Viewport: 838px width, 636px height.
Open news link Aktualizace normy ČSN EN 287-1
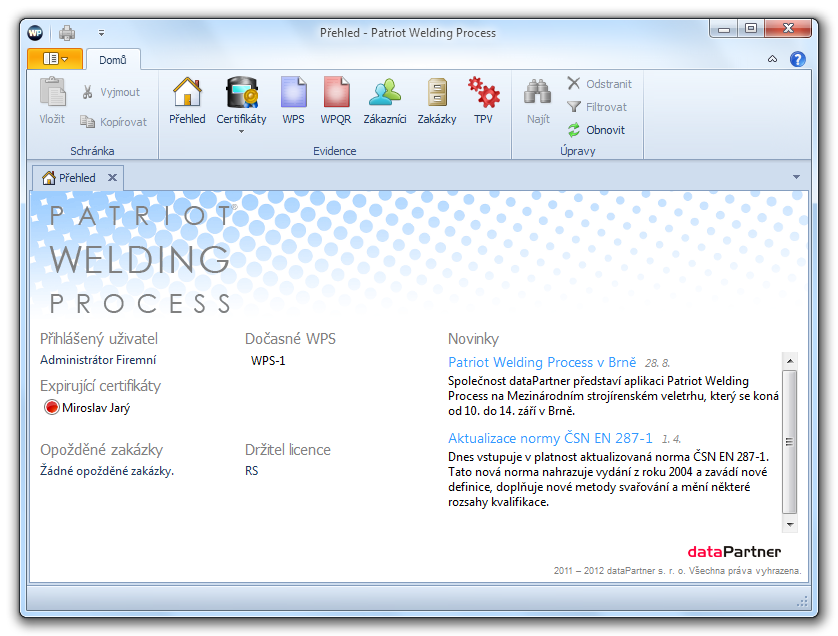tap(550, 438)
